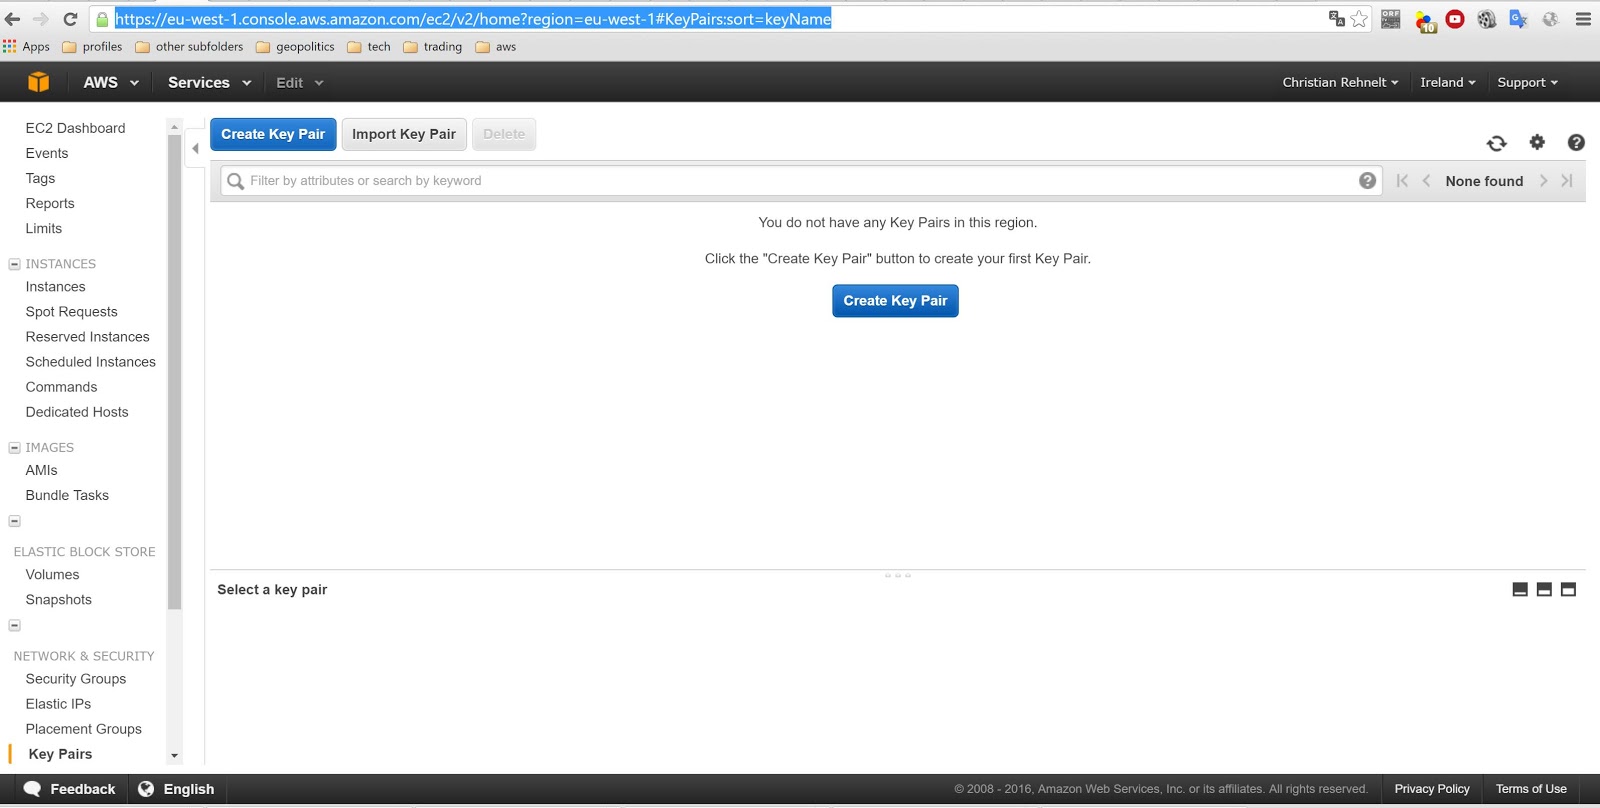Go to the last page of results
This screenshot has height=808, width=1600.
coord(1567,181)
